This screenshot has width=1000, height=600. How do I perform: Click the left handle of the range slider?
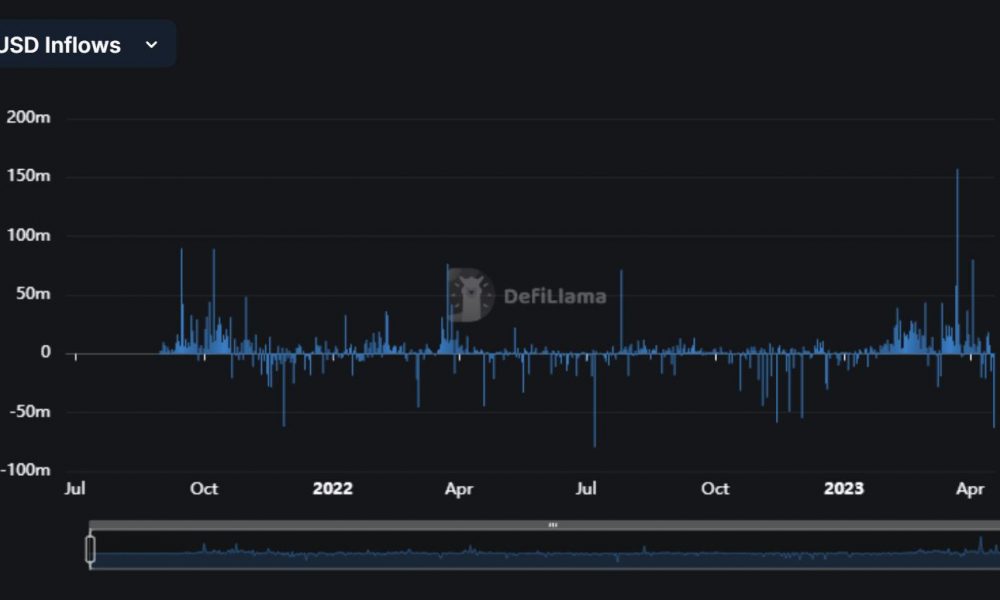click(x=90, y=548)
